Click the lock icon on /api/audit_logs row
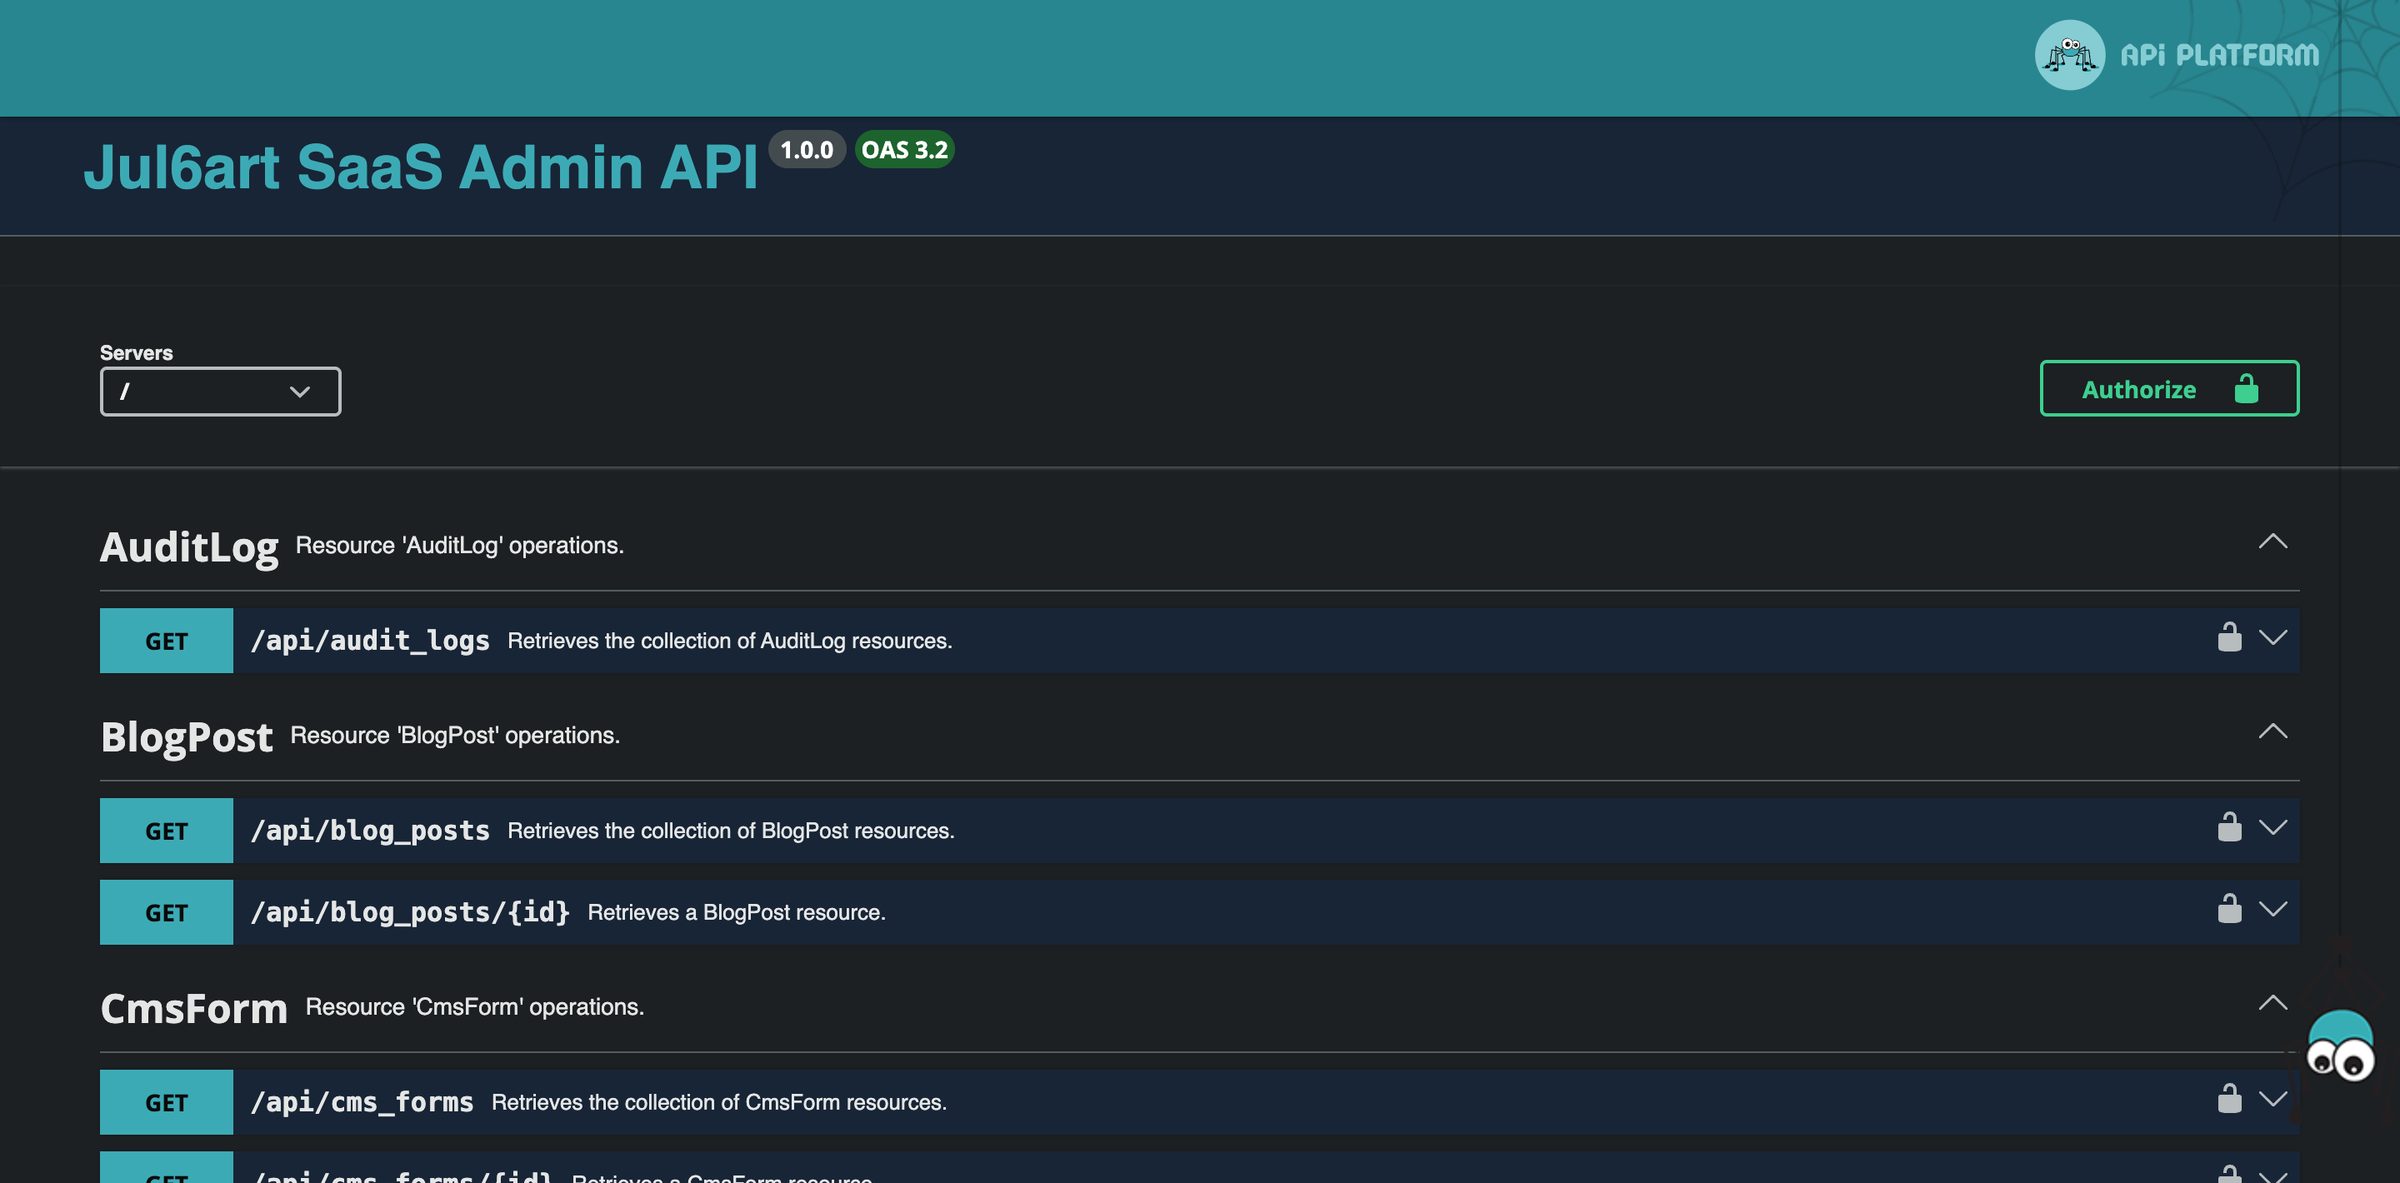 pyautogui.click(x=2229, y=637)
